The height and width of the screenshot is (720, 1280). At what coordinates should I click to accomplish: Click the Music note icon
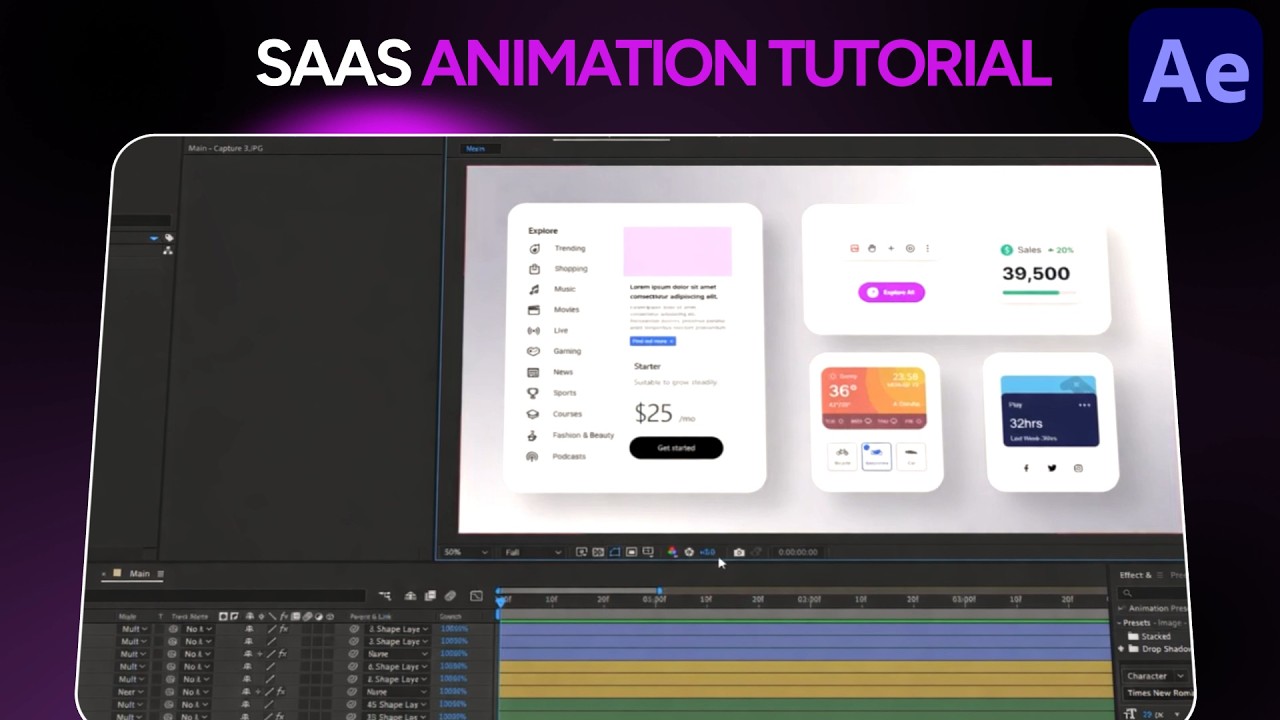coord(534,289)
